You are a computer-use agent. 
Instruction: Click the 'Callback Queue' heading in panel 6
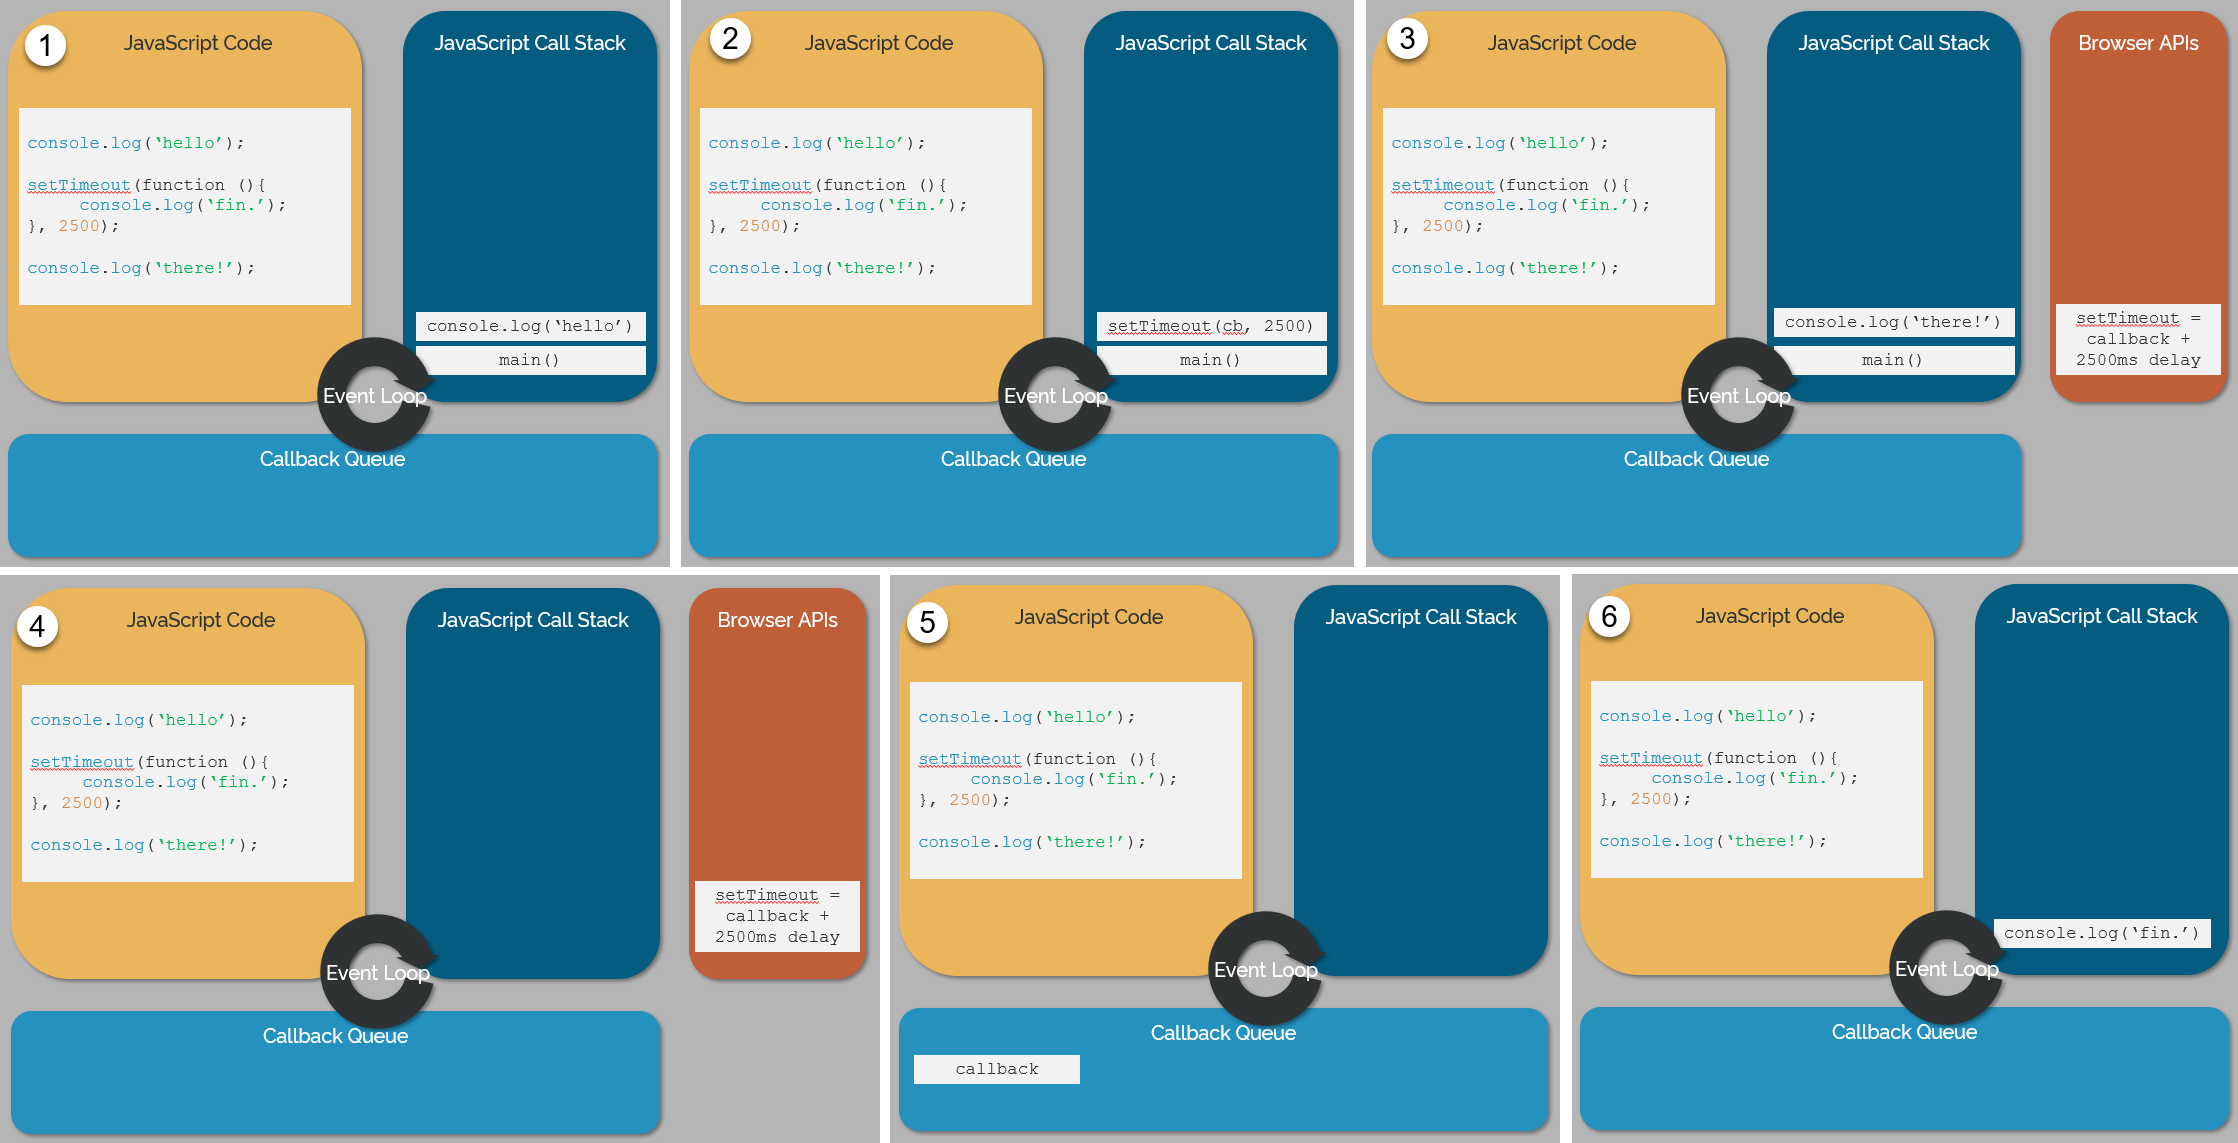click(x=1904, y=1032)
